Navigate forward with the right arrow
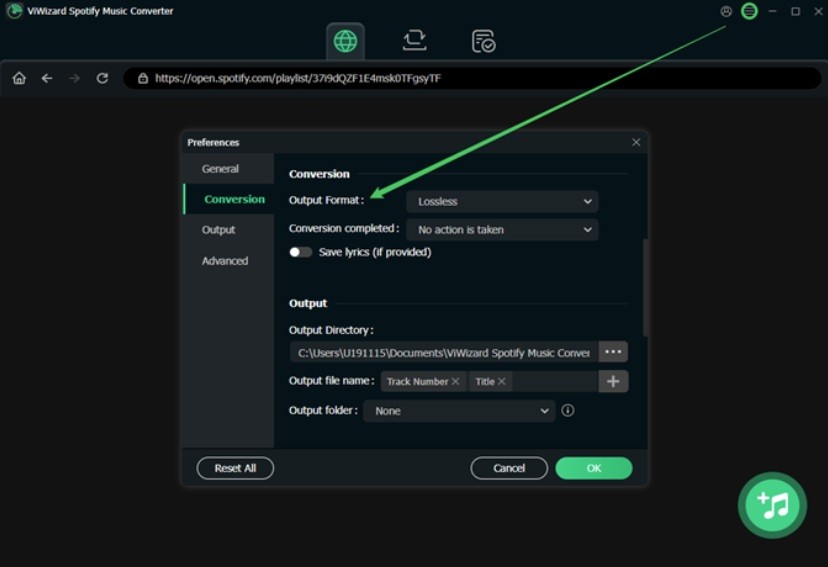This screenshot has height=567, width=828. [74, 78]
